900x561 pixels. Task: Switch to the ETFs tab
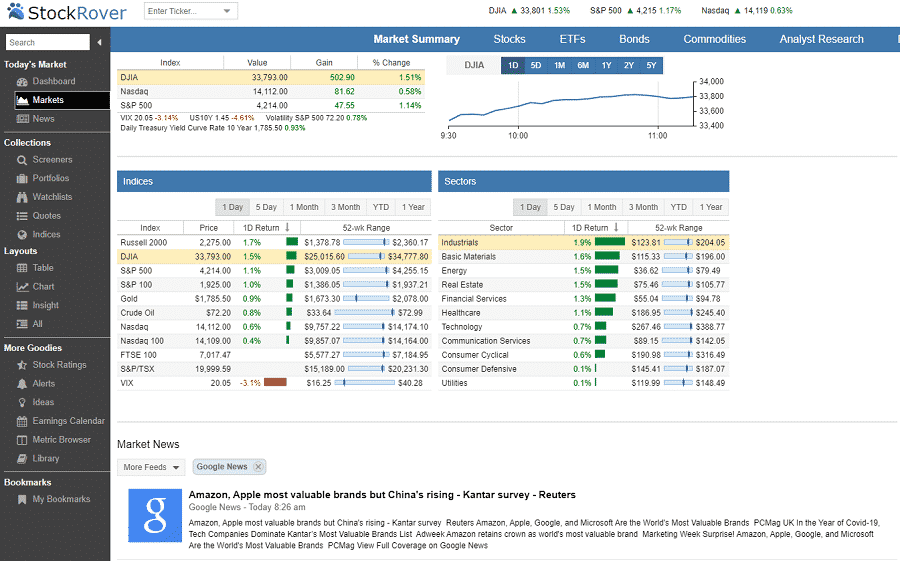(x=572, y=39)
